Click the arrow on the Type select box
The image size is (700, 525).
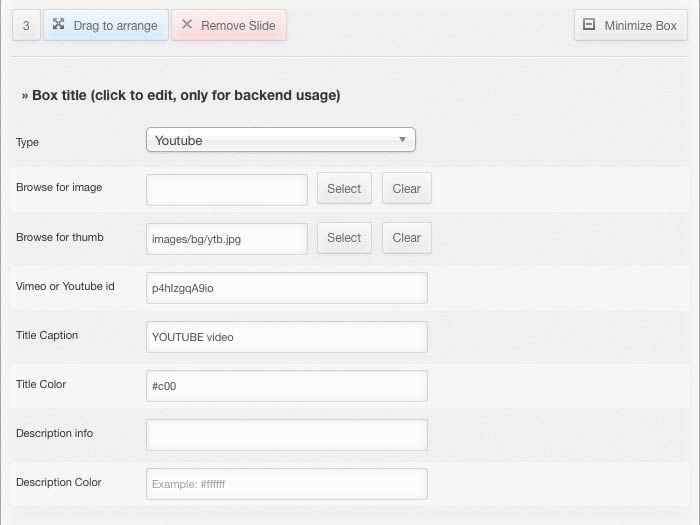(402, 140)
